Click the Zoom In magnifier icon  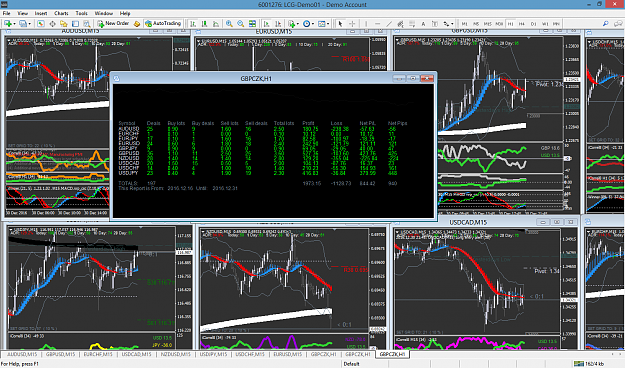(x=229, y=24)
